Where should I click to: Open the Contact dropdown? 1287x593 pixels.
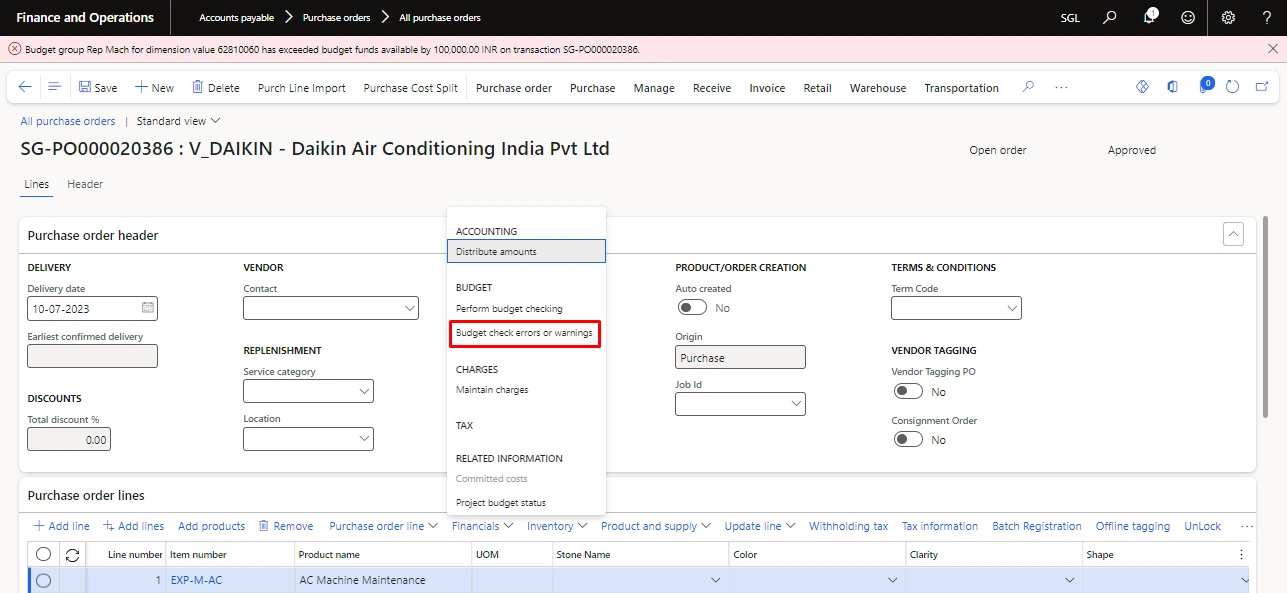pos(409,309)
